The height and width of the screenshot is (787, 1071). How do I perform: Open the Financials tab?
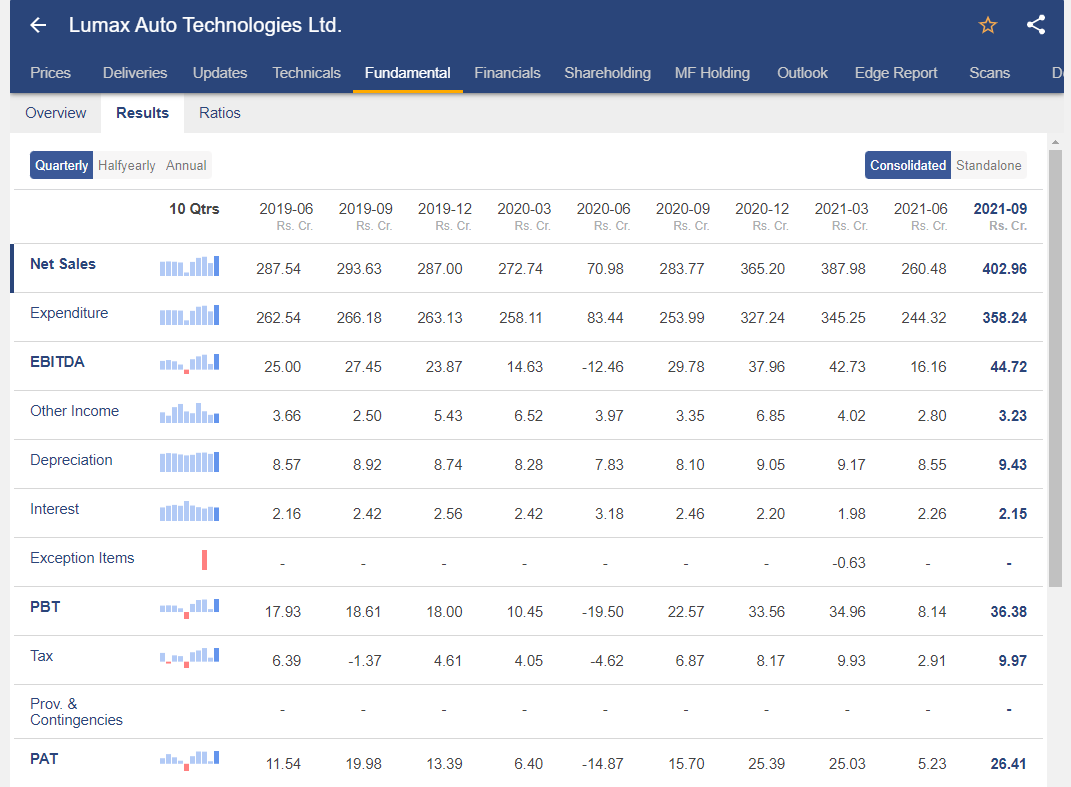point(507,73)
